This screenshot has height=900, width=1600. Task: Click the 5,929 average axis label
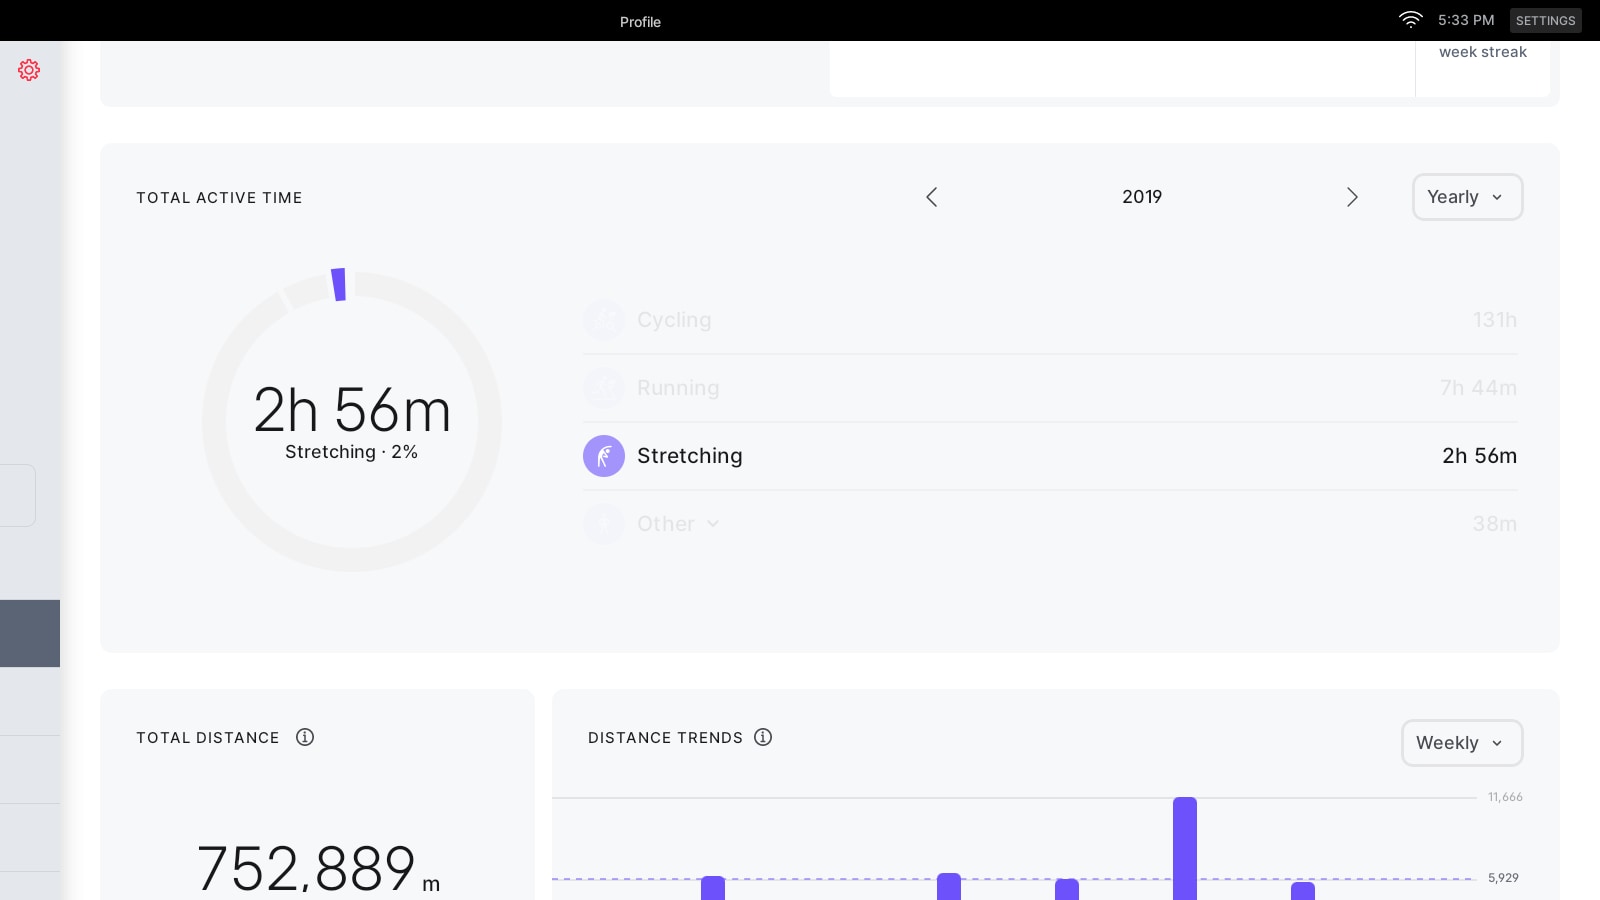1503,878
